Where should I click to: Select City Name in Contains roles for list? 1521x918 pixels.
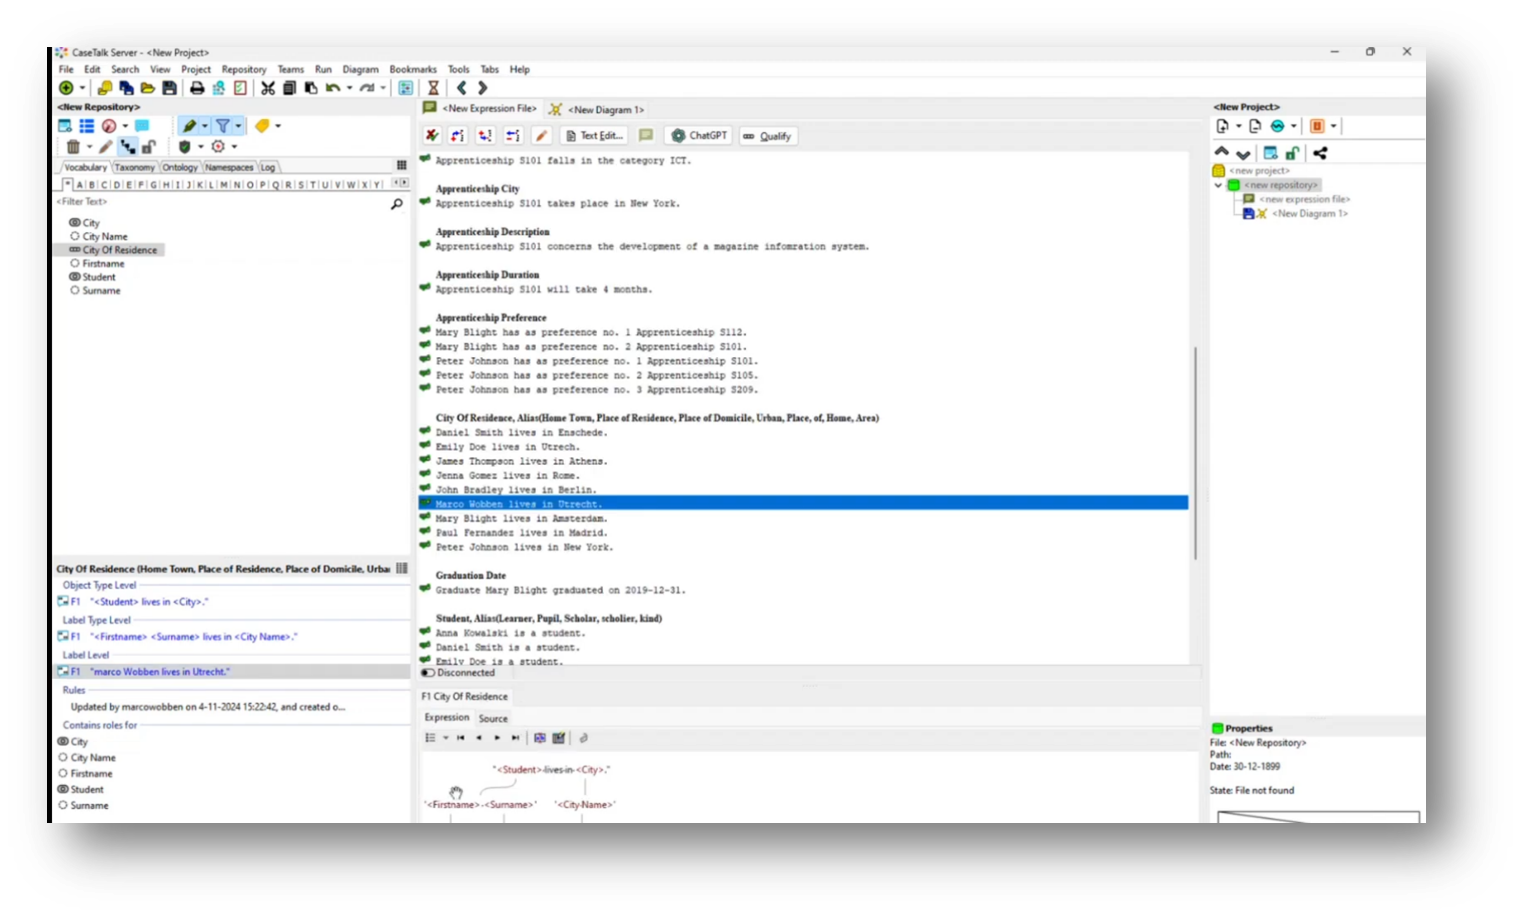coord(93,758)
